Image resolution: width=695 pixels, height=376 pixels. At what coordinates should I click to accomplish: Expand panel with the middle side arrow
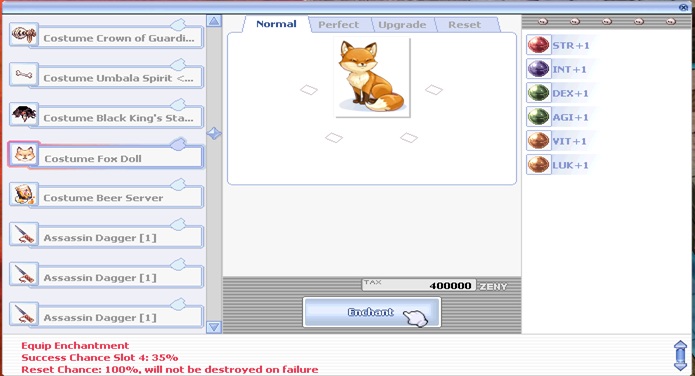coord(214,133)
